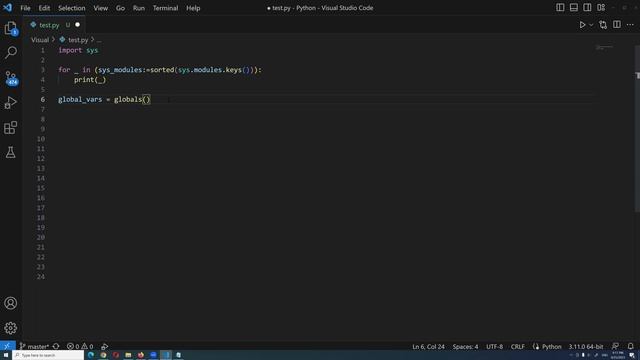Open the Search view in activity bar
The height and width of the screenshot is (360, 640).
coord(11,52)
